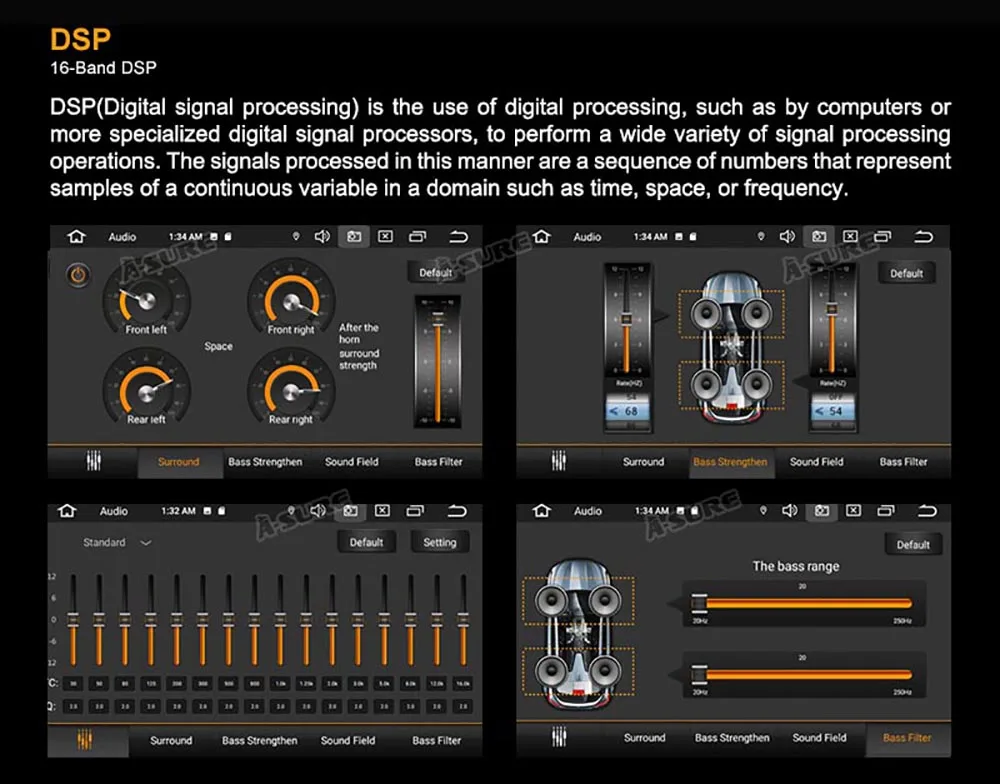The width and height of the screenshot is (1000, 784).
Task: Tap the volume speaker icon on the Surround screen
Action: 322,237
